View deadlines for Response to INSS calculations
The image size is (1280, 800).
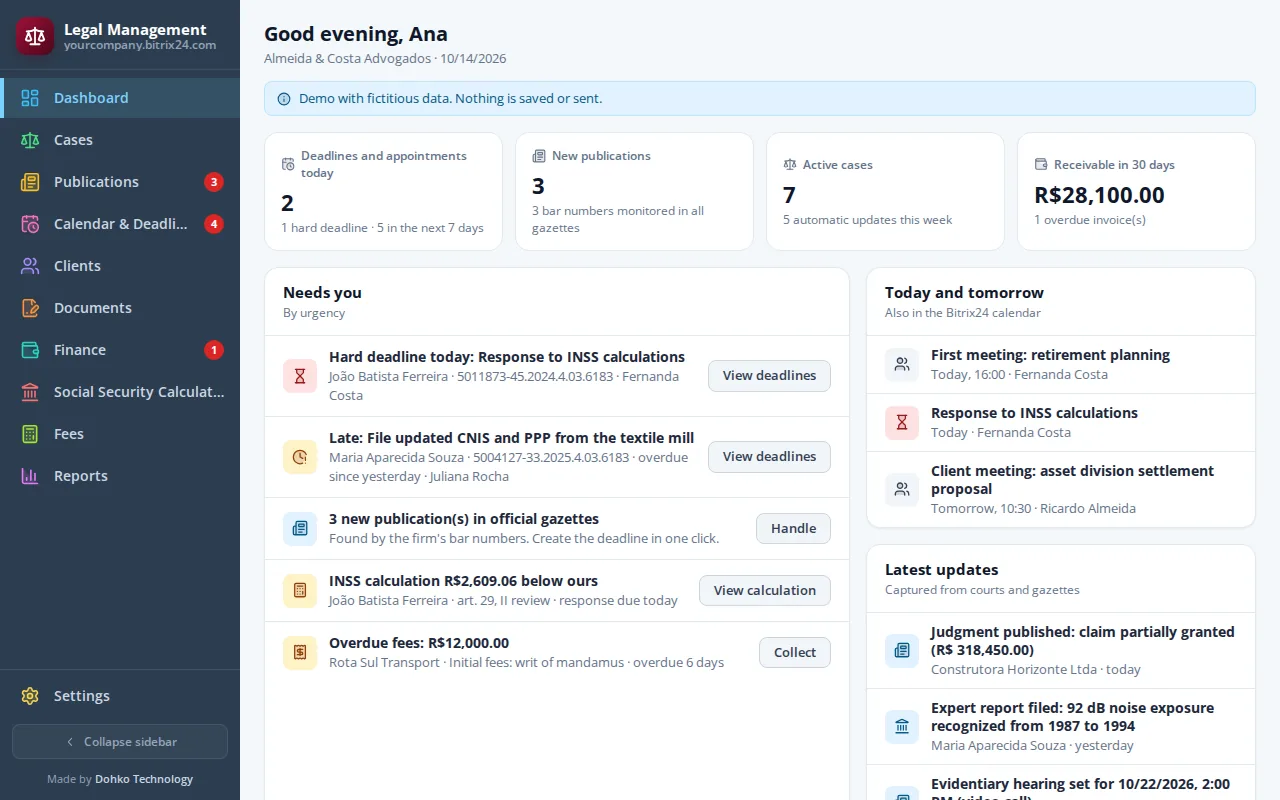(x=769, y=376)
